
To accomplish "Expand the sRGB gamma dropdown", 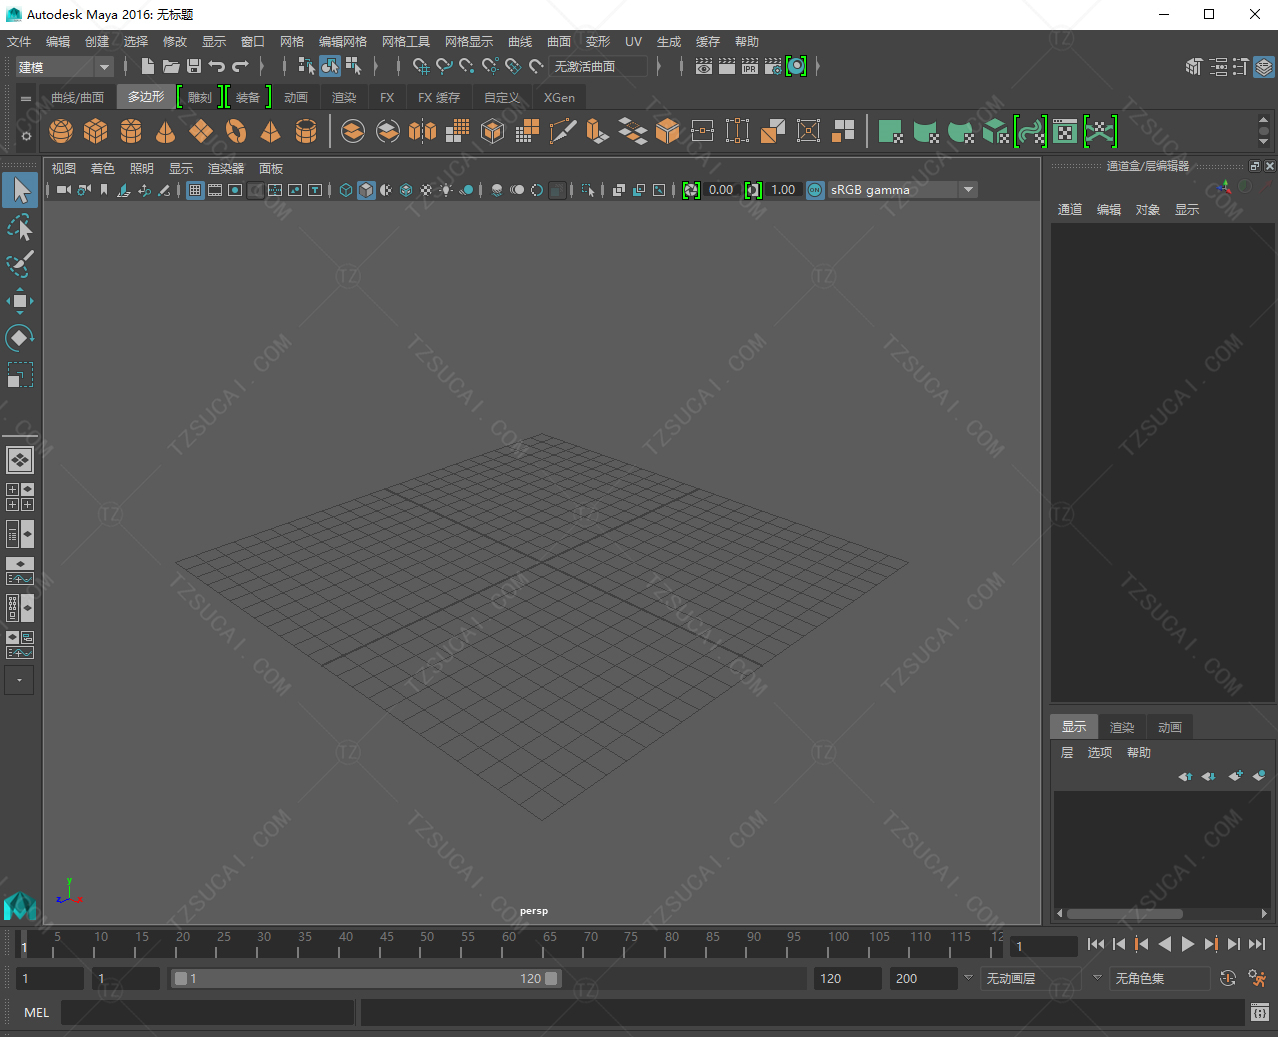I will 967,190.
